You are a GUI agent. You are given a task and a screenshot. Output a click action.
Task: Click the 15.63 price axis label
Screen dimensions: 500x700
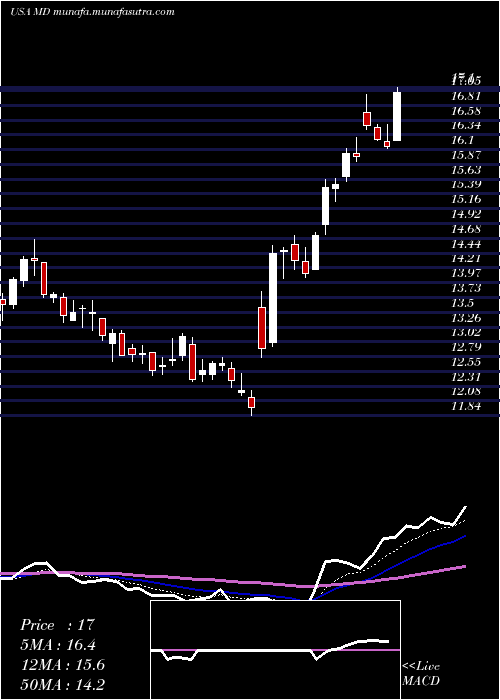466,170
